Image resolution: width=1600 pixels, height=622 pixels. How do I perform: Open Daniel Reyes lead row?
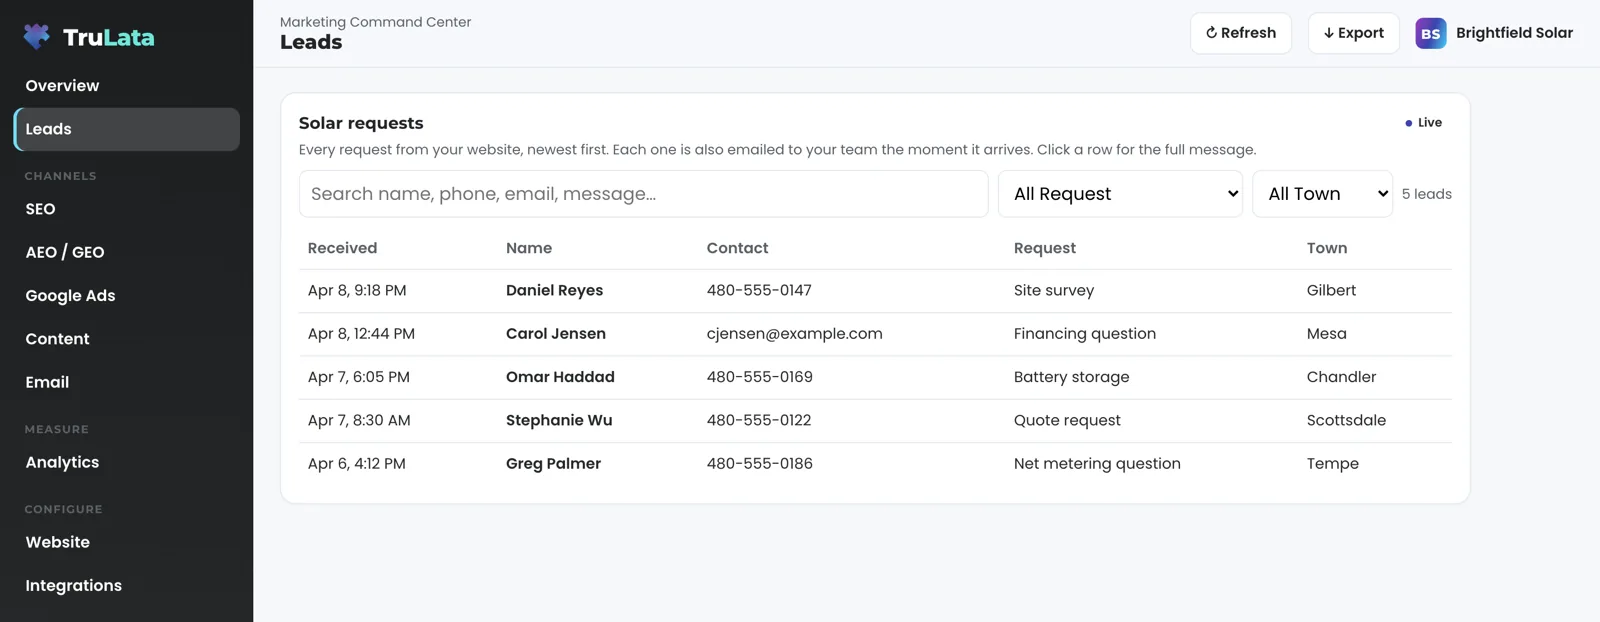click(875, 291)
